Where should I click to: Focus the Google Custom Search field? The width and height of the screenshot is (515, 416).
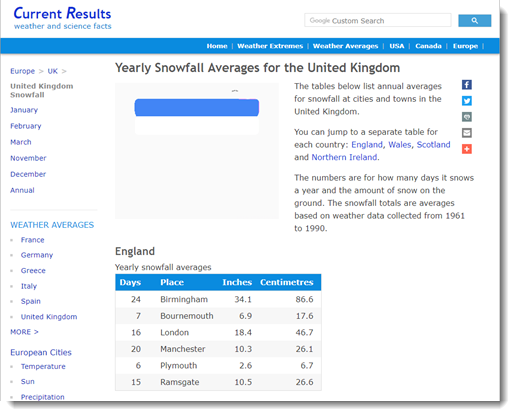pyautogui.click(x=378, y=20)
